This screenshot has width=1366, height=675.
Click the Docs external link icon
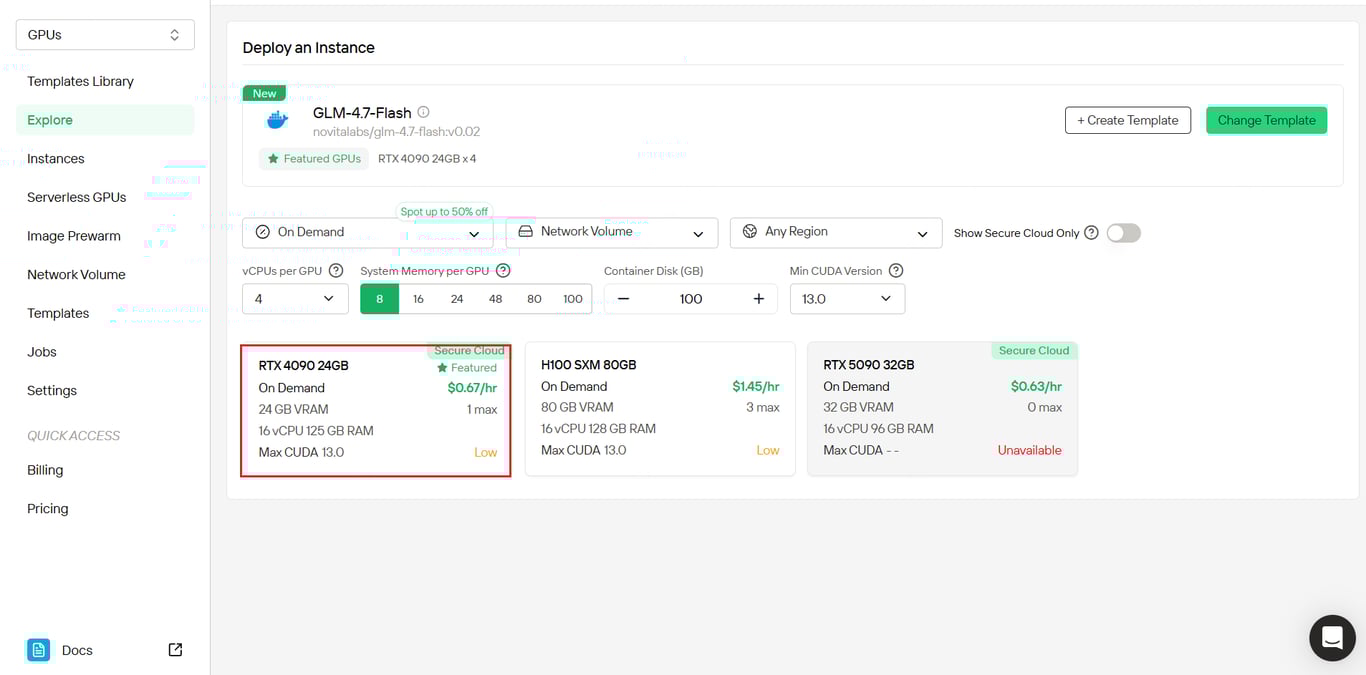(175, 650)
